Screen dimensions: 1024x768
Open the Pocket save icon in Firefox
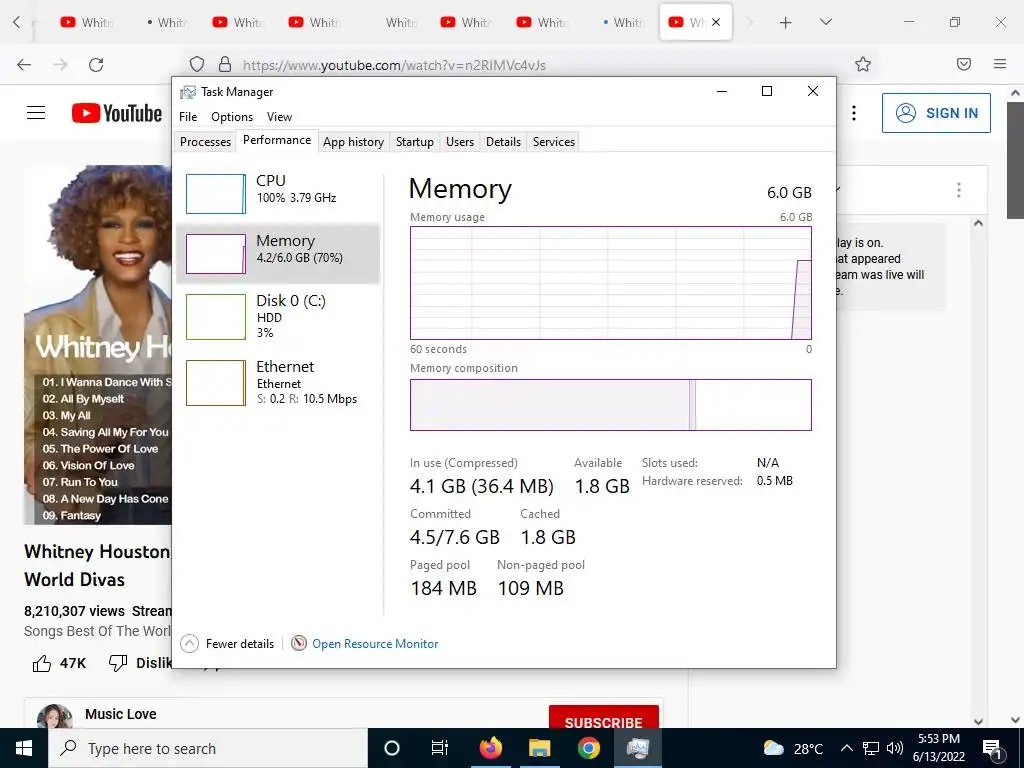964,64
